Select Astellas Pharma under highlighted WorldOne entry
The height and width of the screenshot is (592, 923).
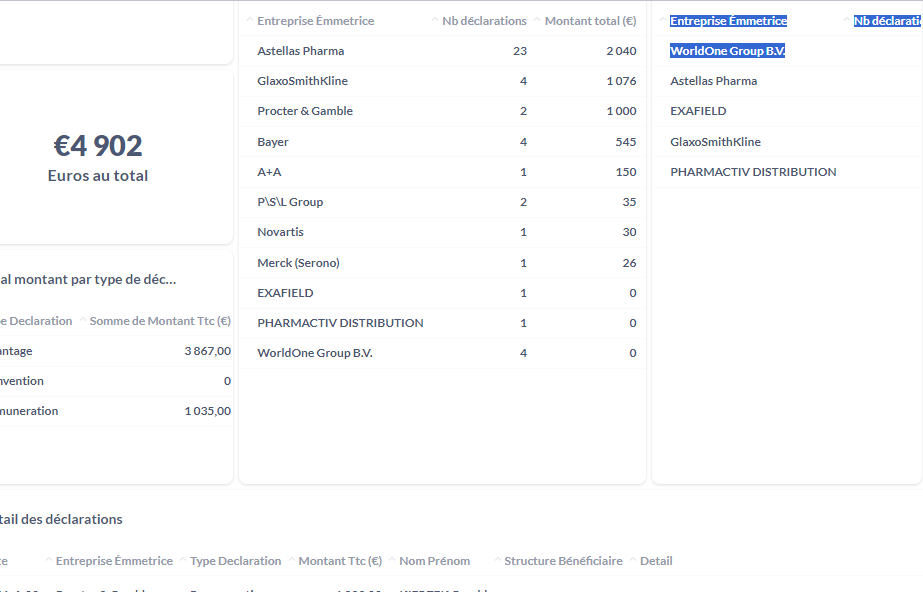tap(713, 81)
